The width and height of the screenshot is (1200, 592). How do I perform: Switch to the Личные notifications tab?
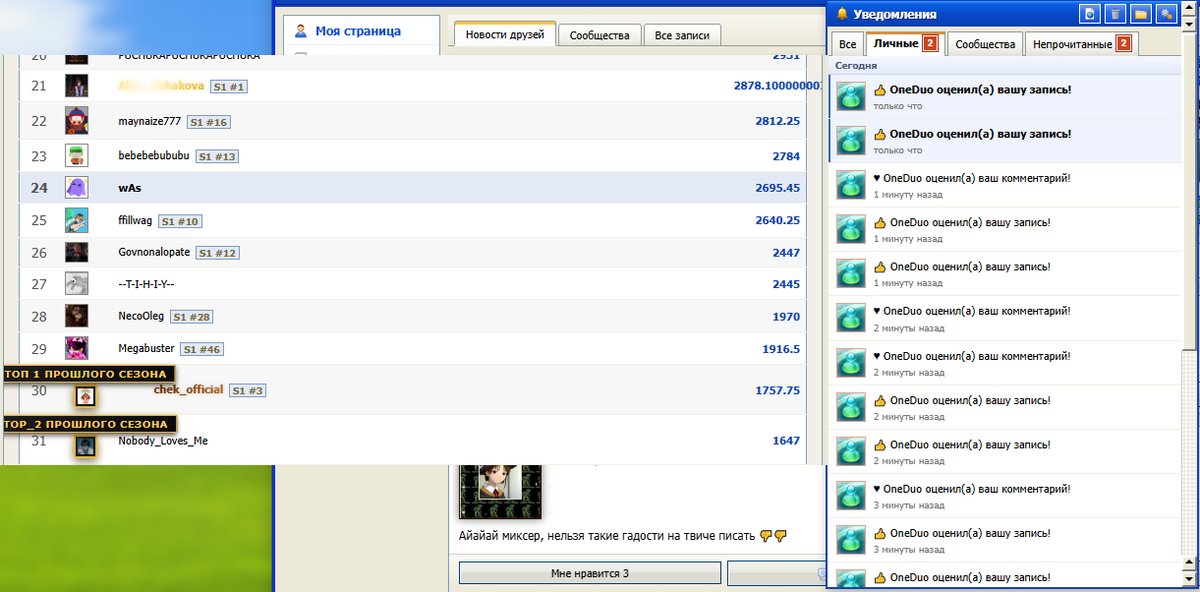tap(905, 43)
